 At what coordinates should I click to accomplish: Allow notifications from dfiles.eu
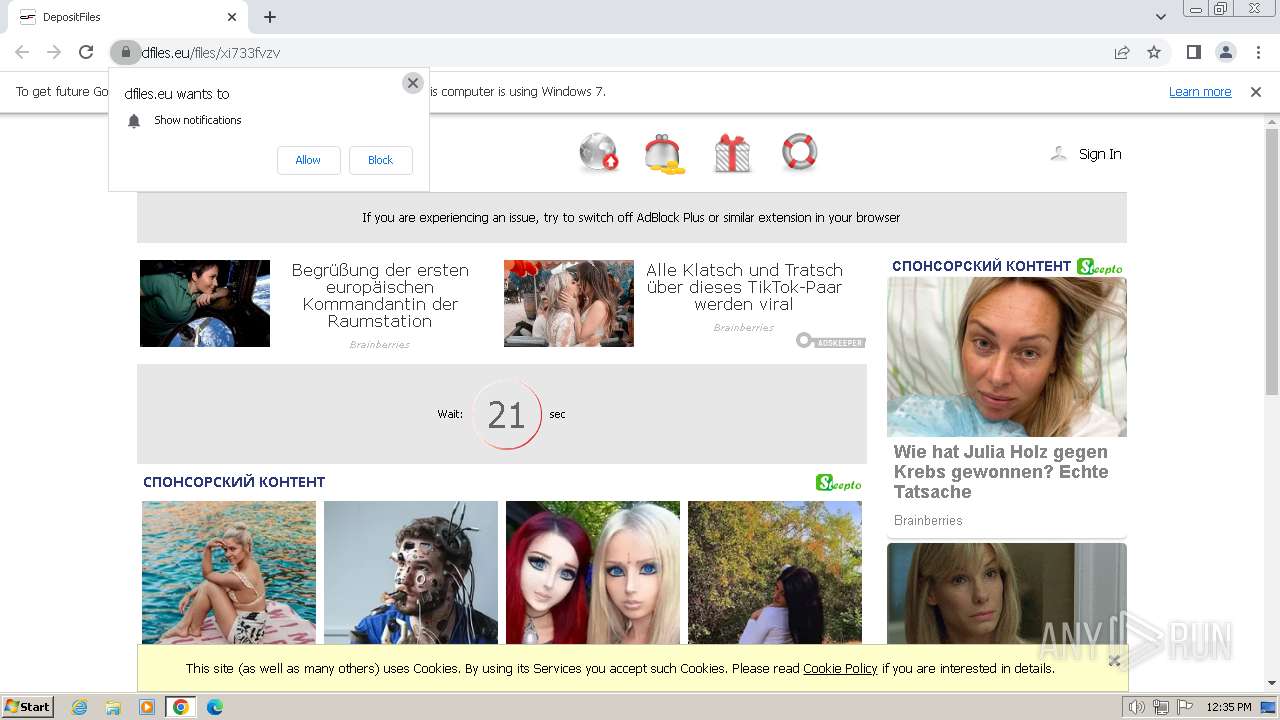[x=308, y=160]
